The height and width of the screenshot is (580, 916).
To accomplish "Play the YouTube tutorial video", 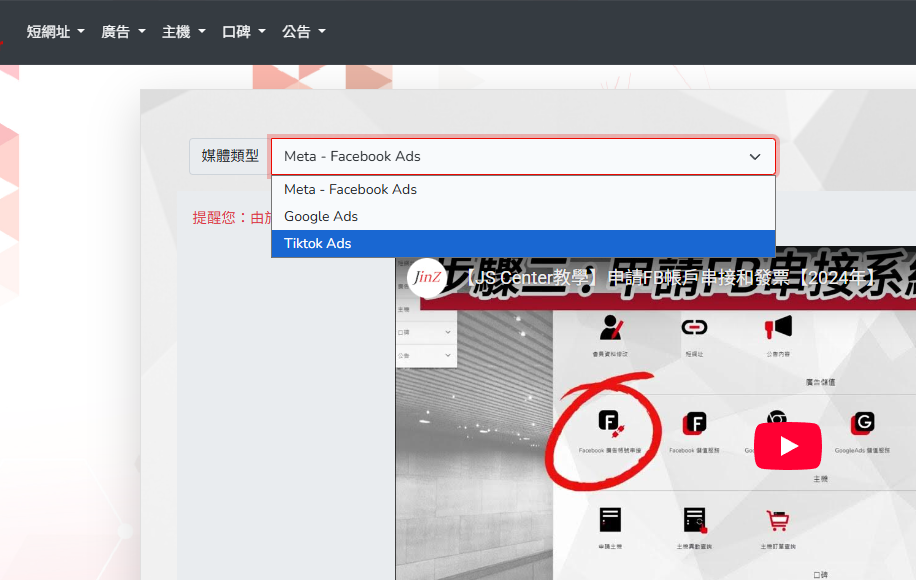I will [788, 446].
